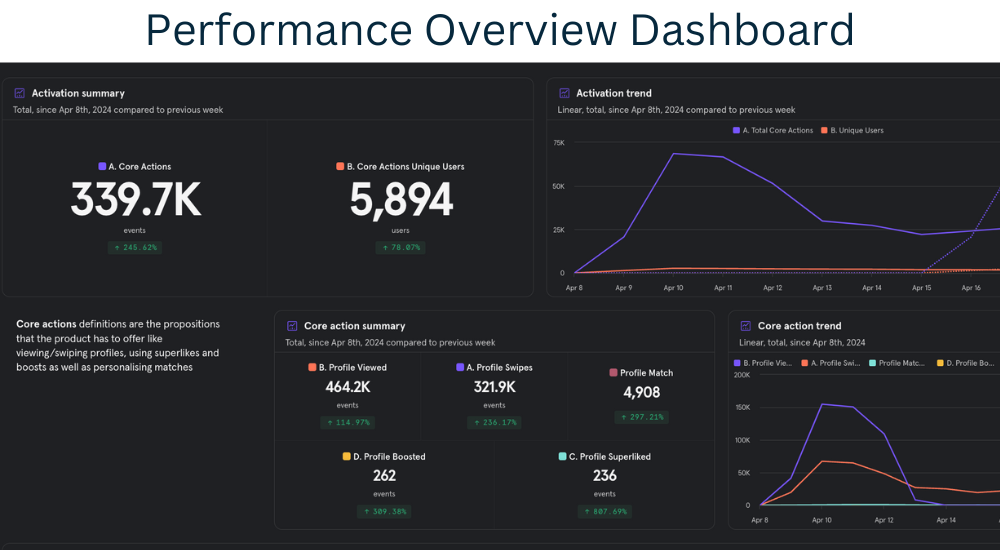Click the 807.69% Superliked change badge
The height and width of the screenshot is (550, 1000).
[x=604, y=511]
